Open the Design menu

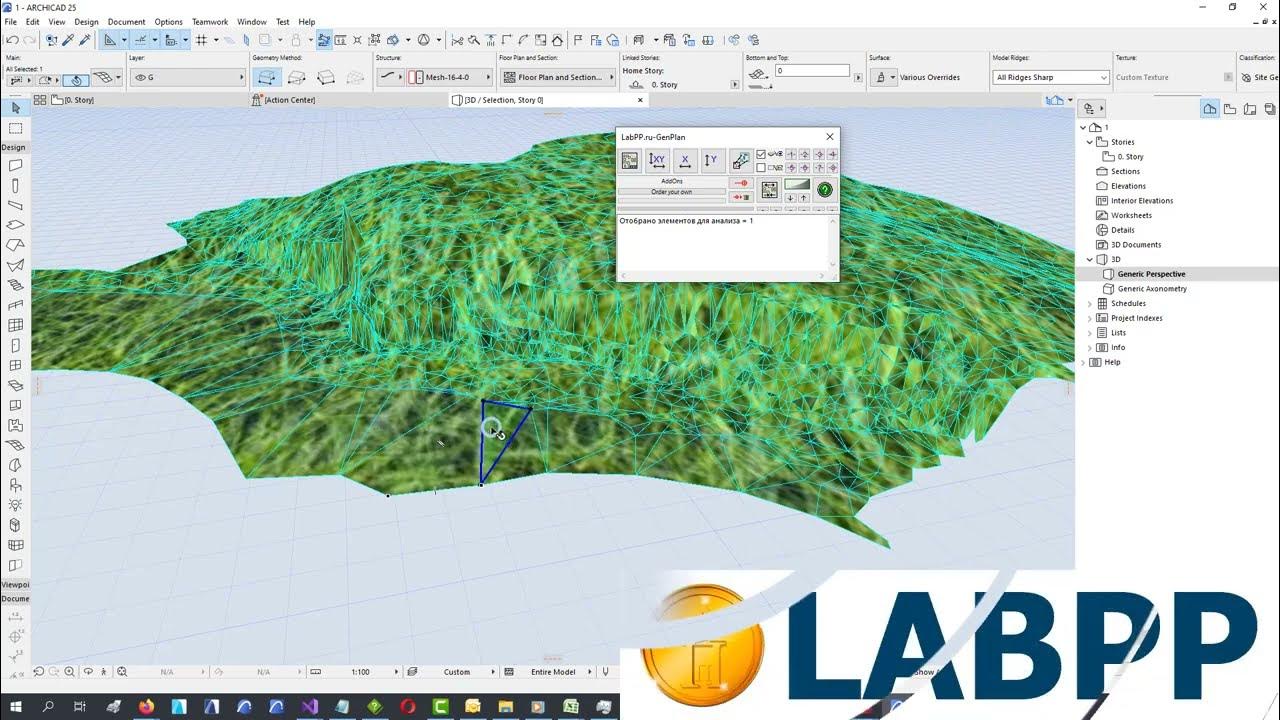pos(86,21)
